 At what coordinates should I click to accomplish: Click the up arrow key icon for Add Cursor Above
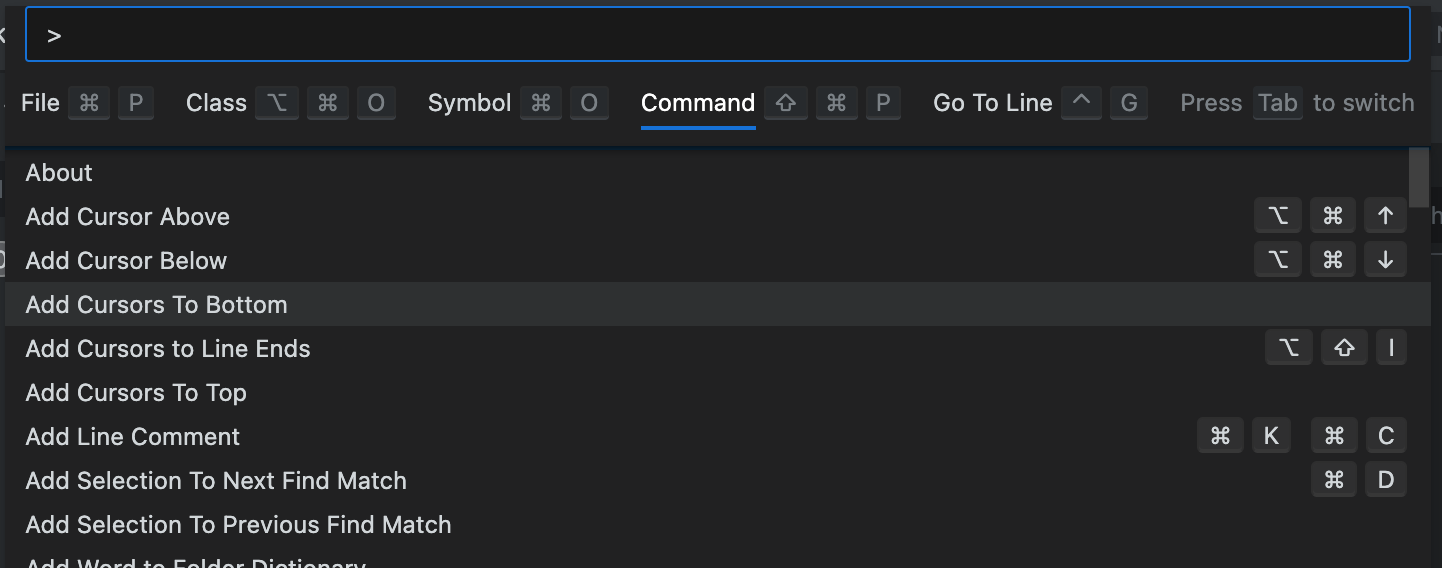pyautogui.click(x=1385, y=215)
